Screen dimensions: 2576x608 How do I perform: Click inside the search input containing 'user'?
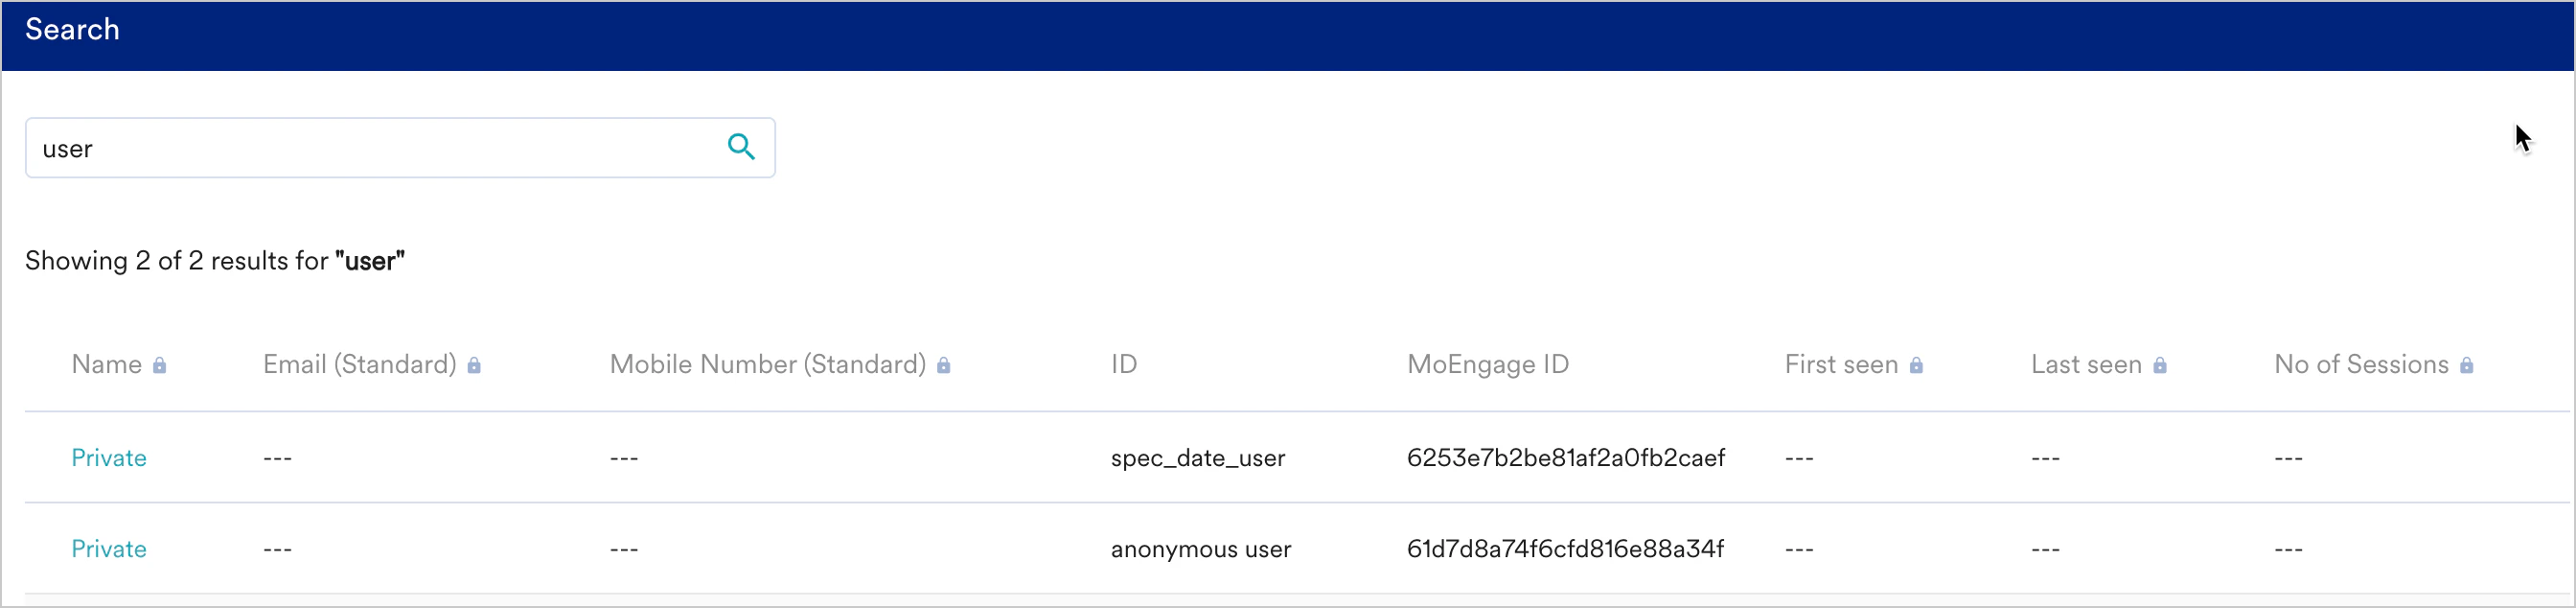click(300, 147)
